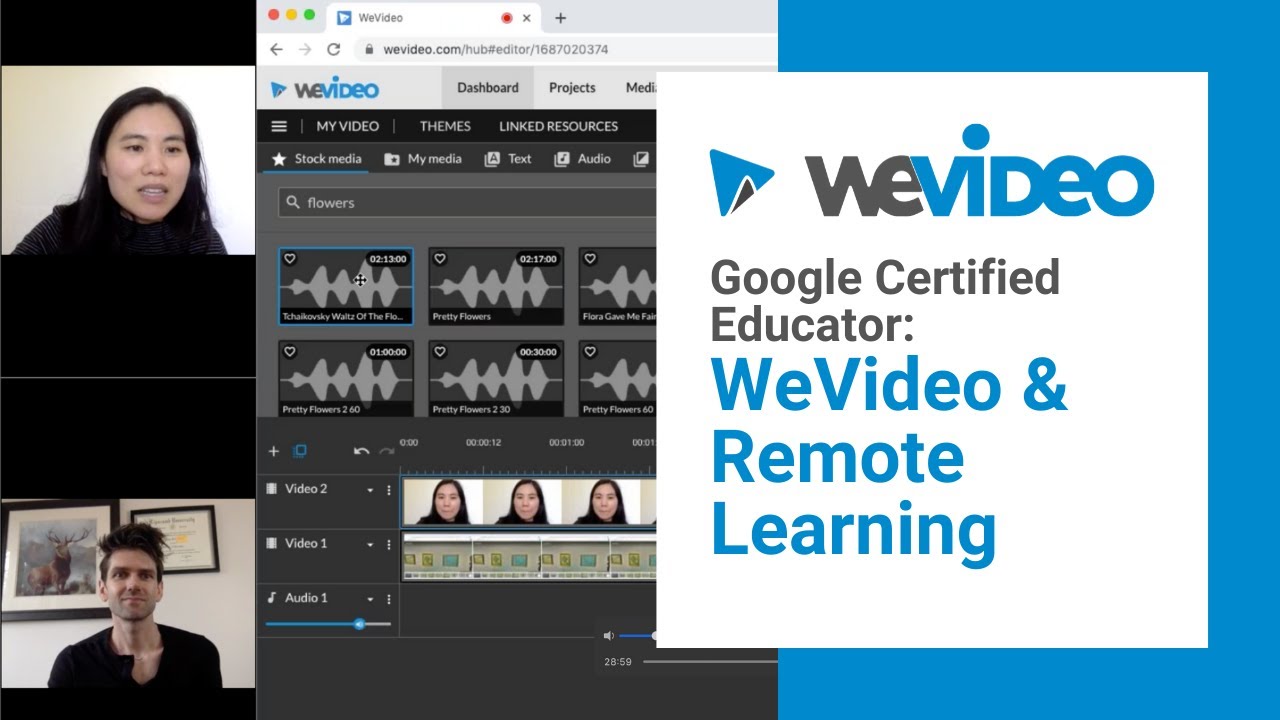
Task: Open the Video 1 three-dot menu
Action: 389,544
